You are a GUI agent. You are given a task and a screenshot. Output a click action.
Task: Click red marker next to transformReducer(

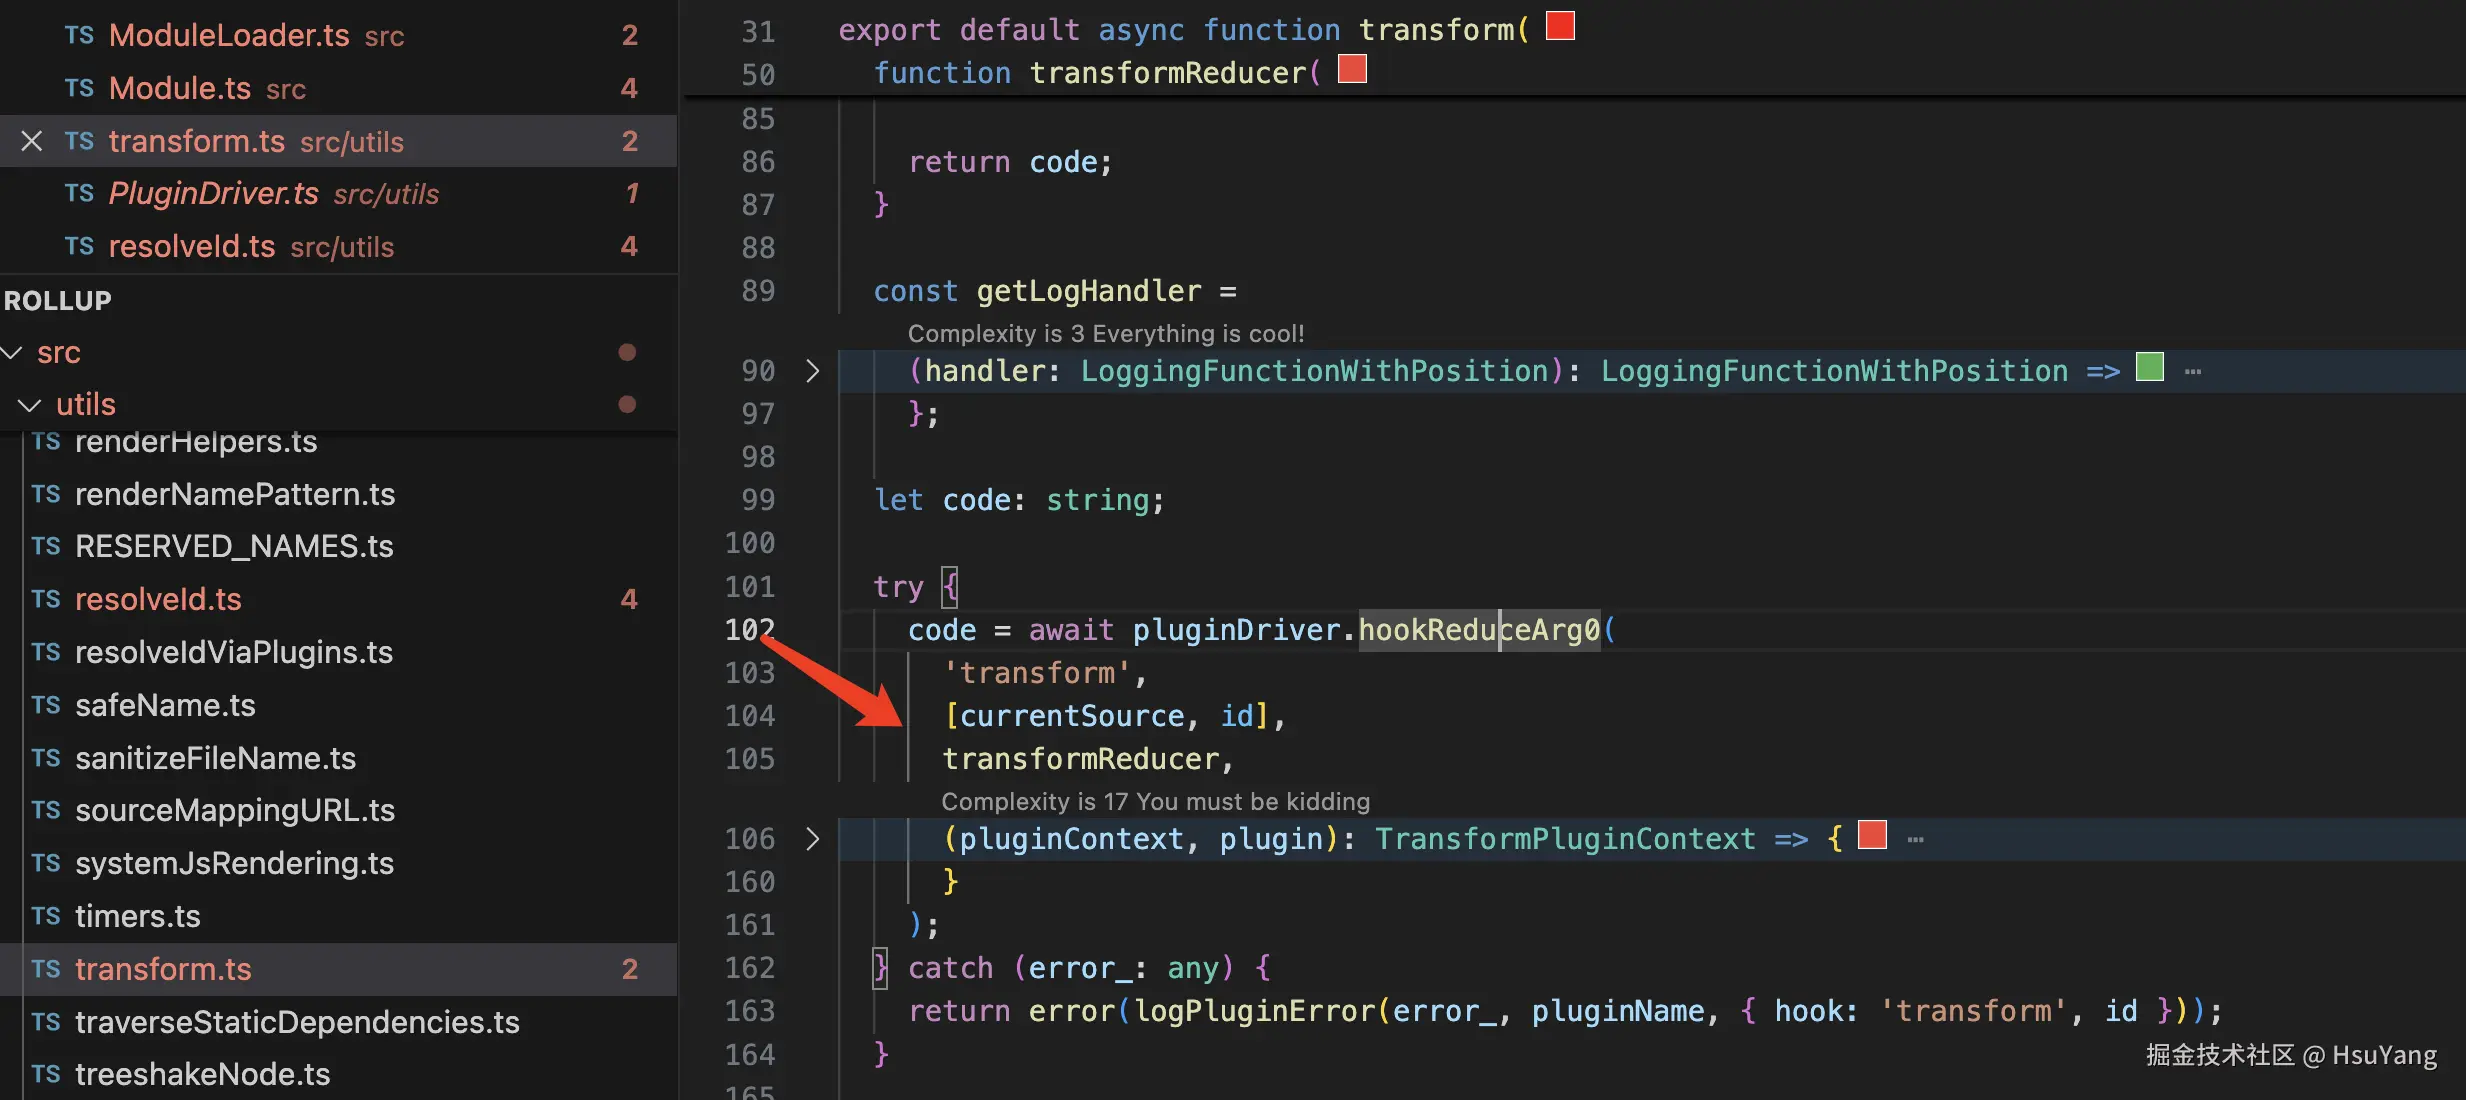1351,69
